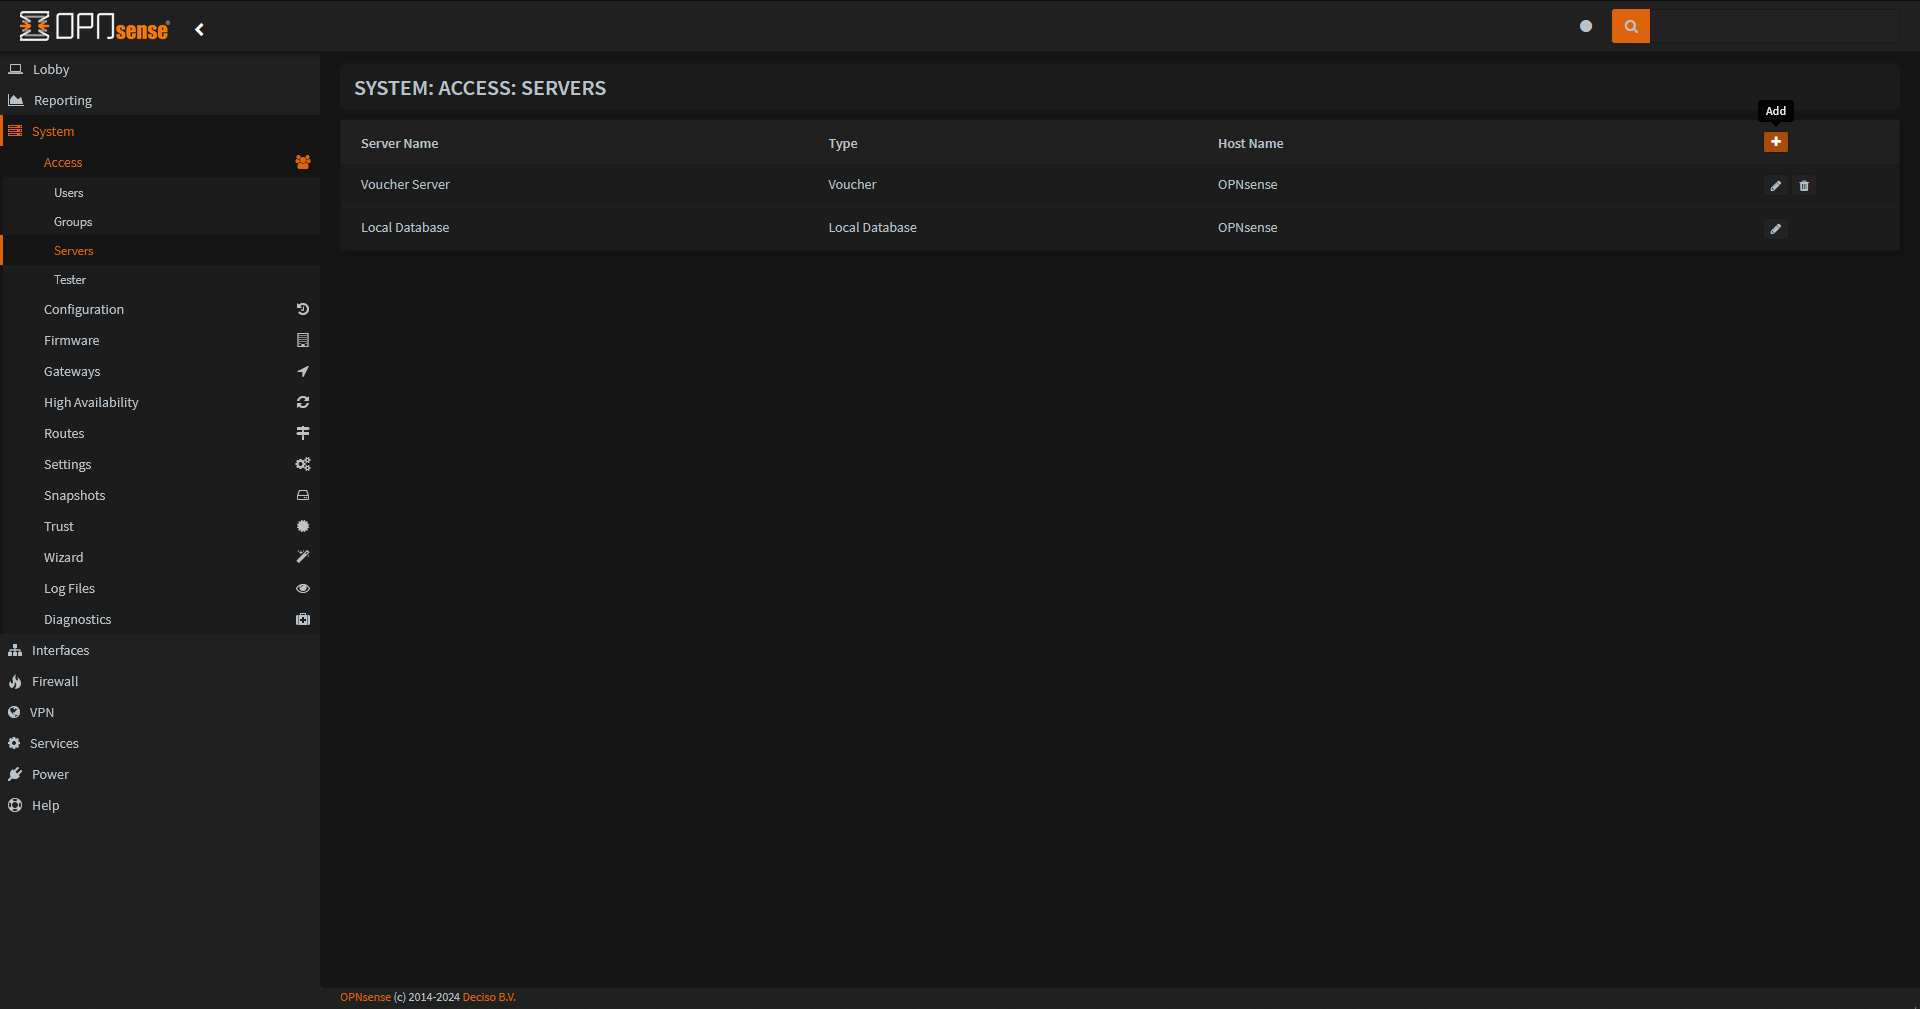Collapse the sidebar with the chevron toggle

click(x=200, y=30)
